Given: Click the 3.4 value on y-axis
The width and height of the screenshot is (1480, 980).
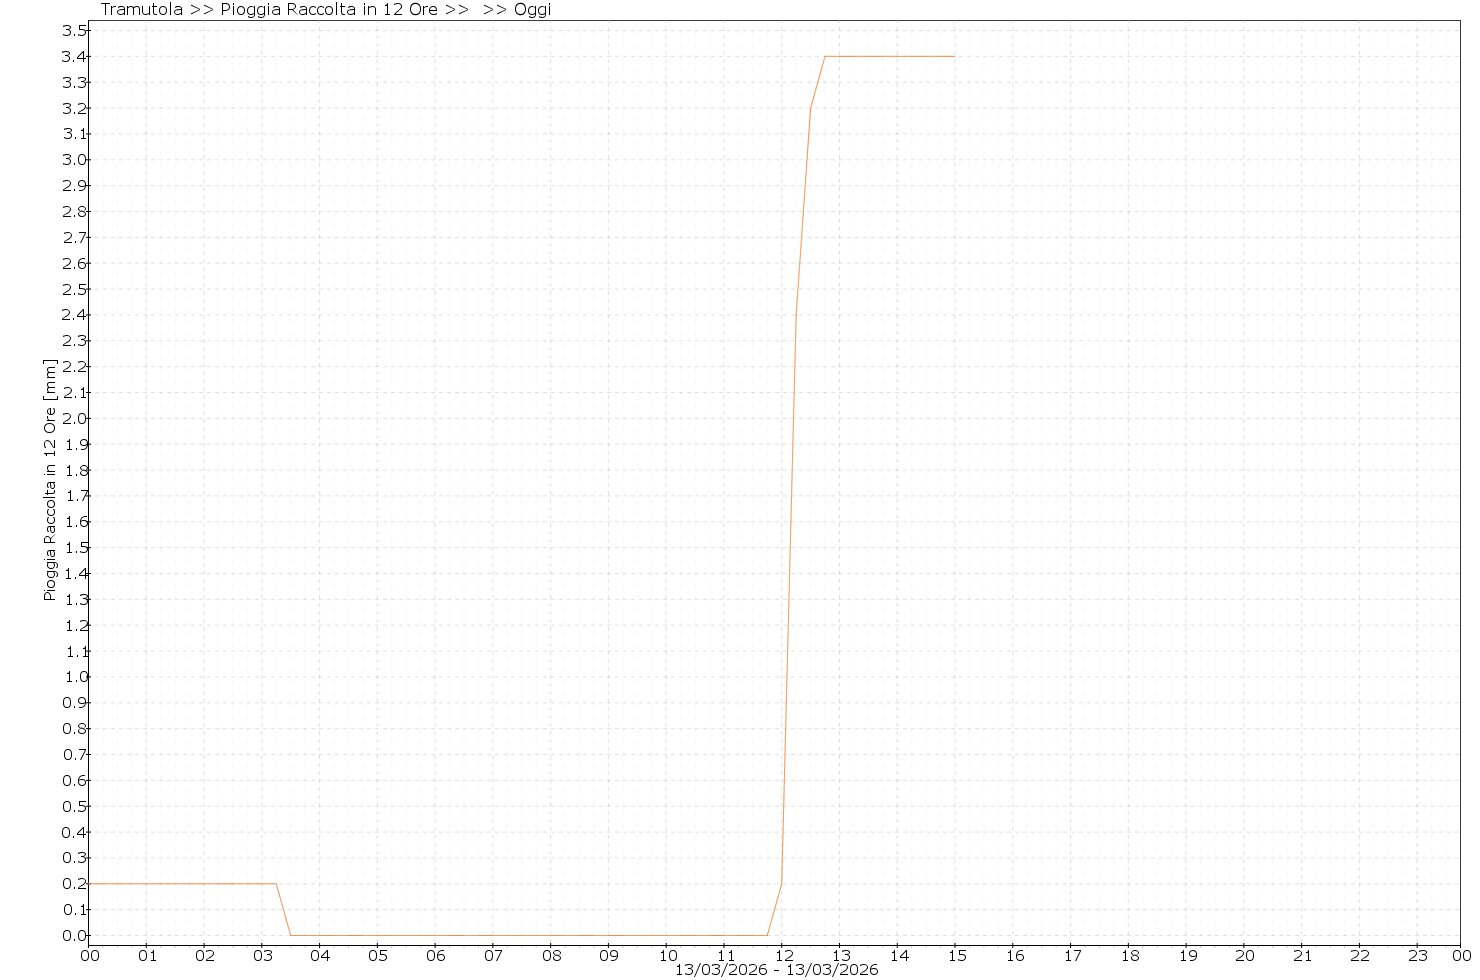Looking at the screenshot, I should pyautogui.click(x=75, y=57).
